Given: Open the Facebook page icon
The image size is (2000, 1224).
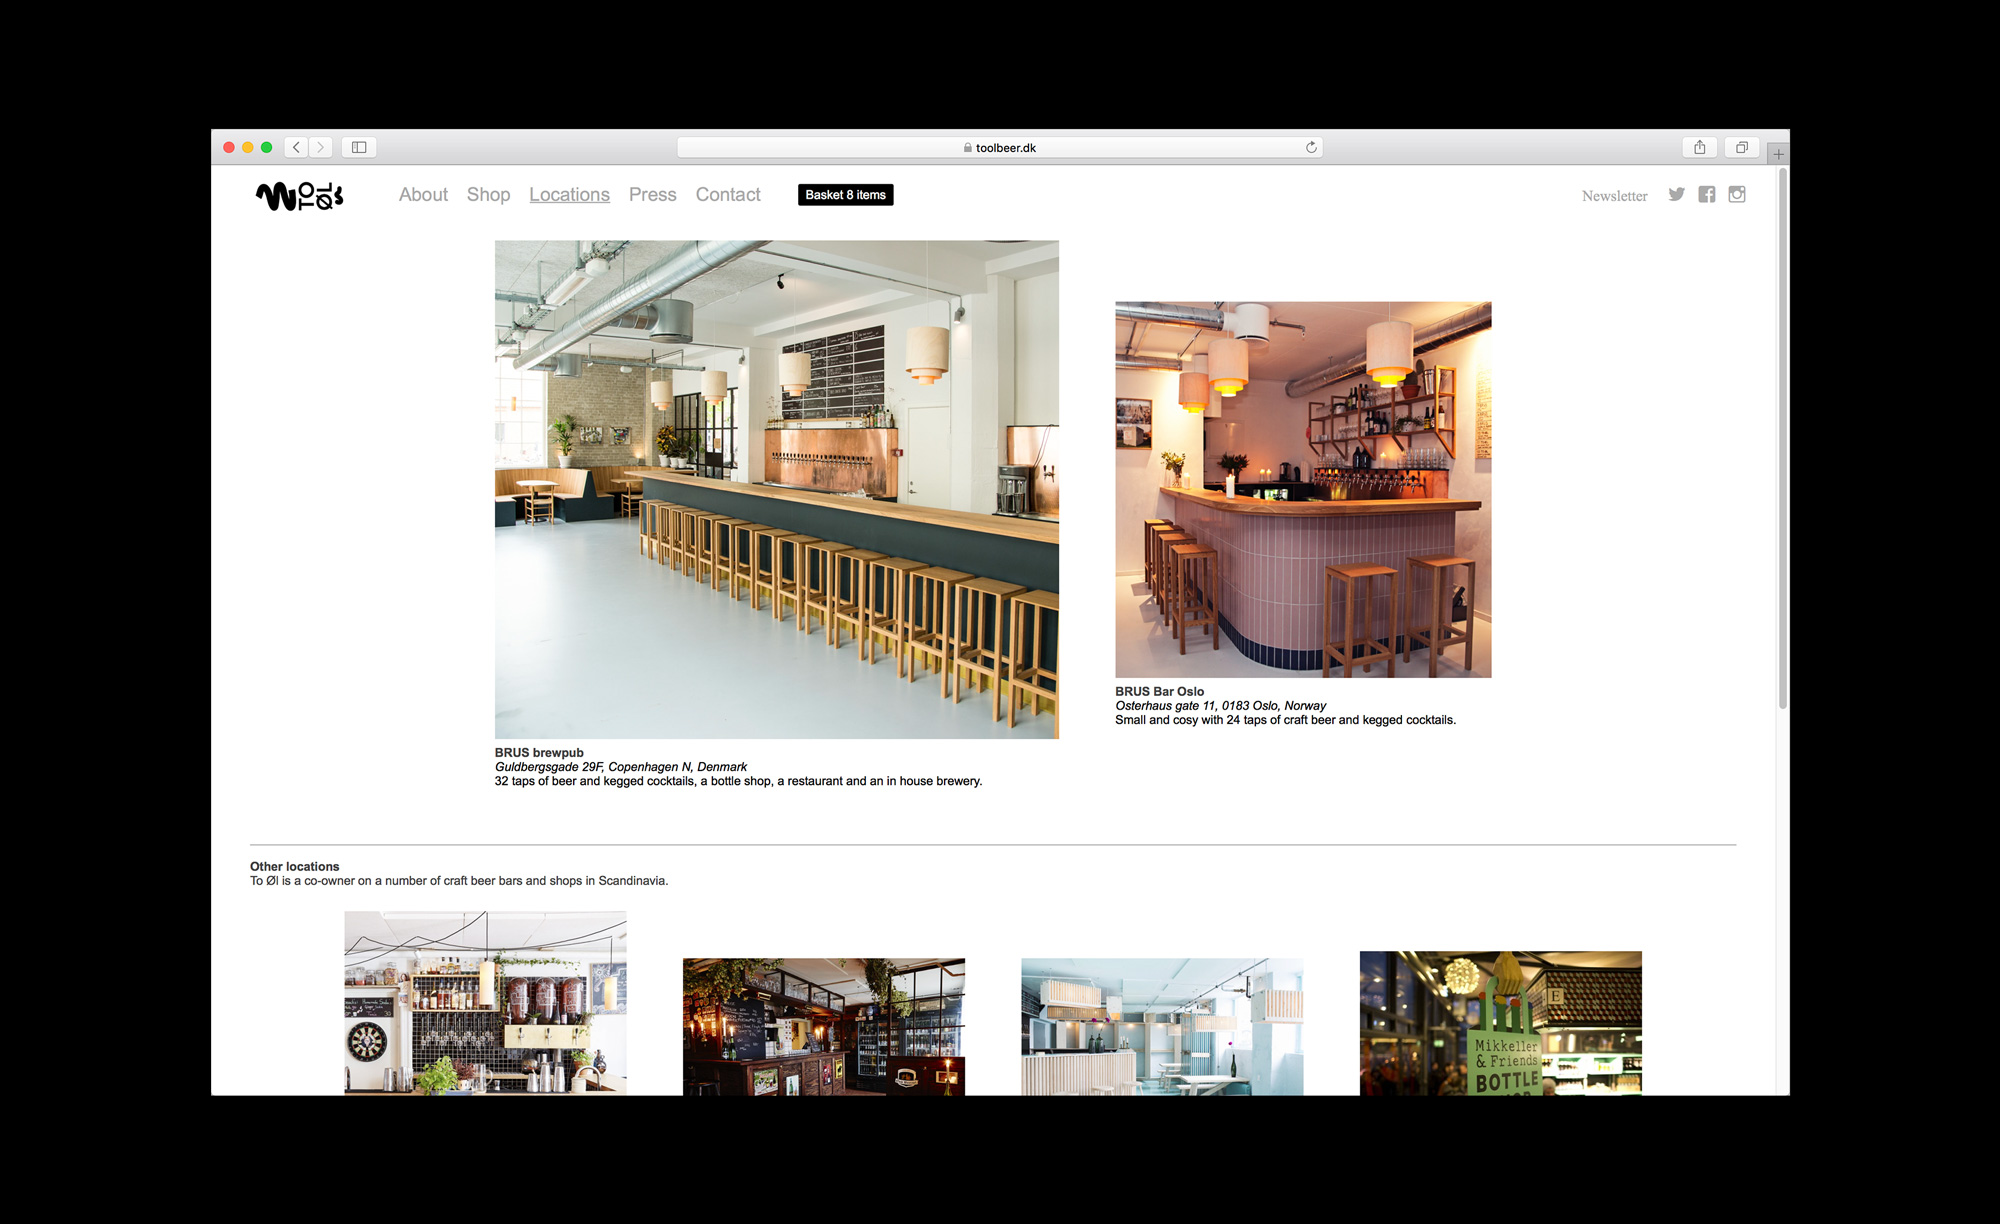Looking at the screenshot, I should click(x=1707, y=195).
